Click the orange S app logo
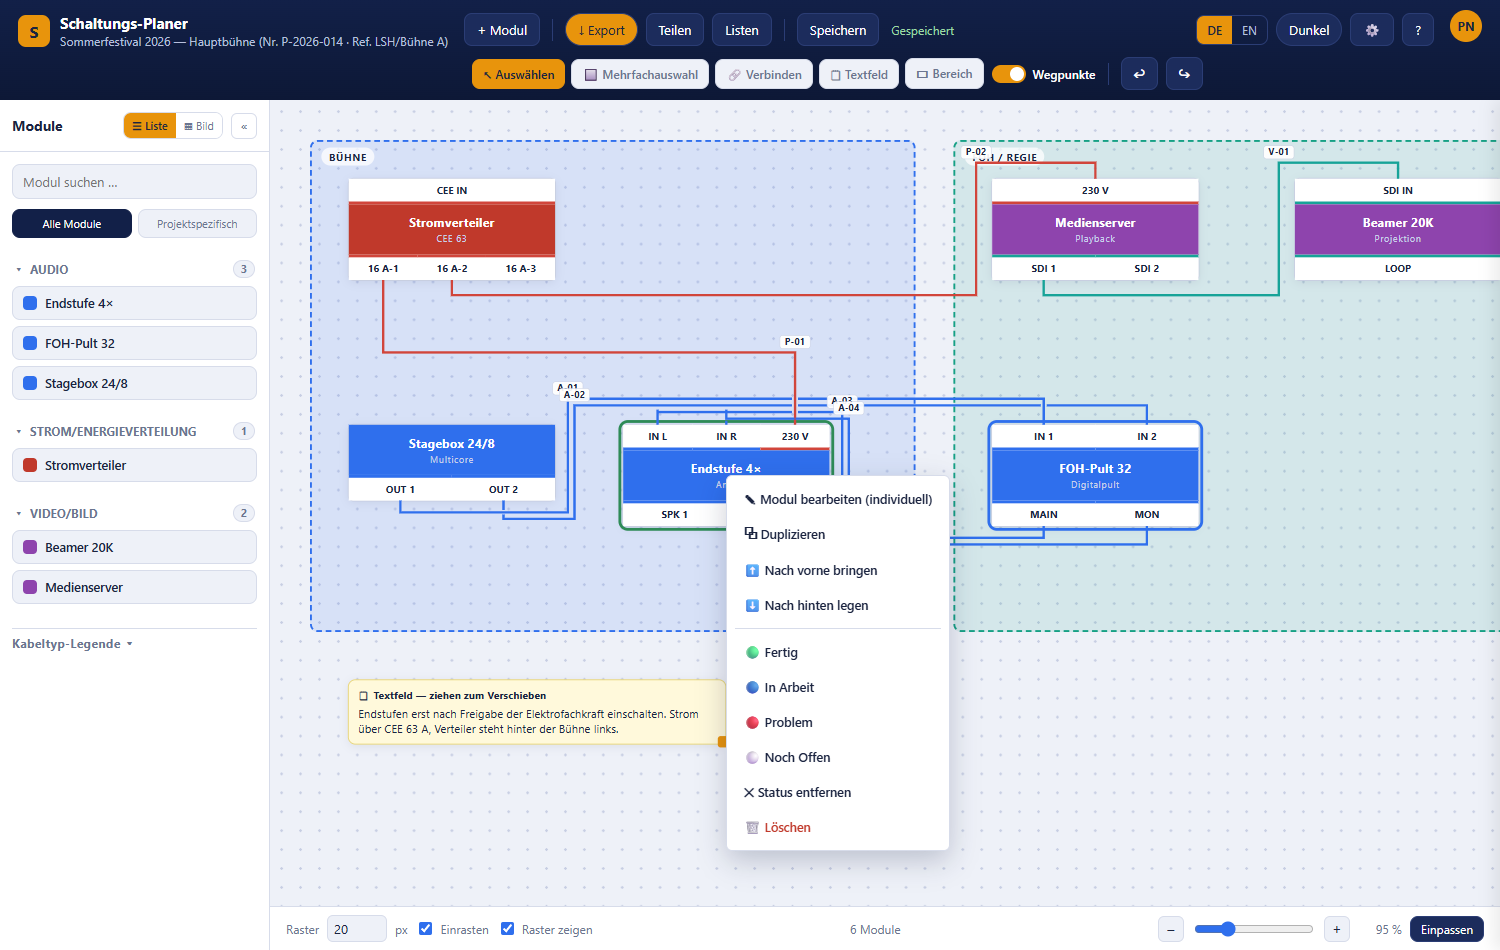 click(x=34, y=31)
